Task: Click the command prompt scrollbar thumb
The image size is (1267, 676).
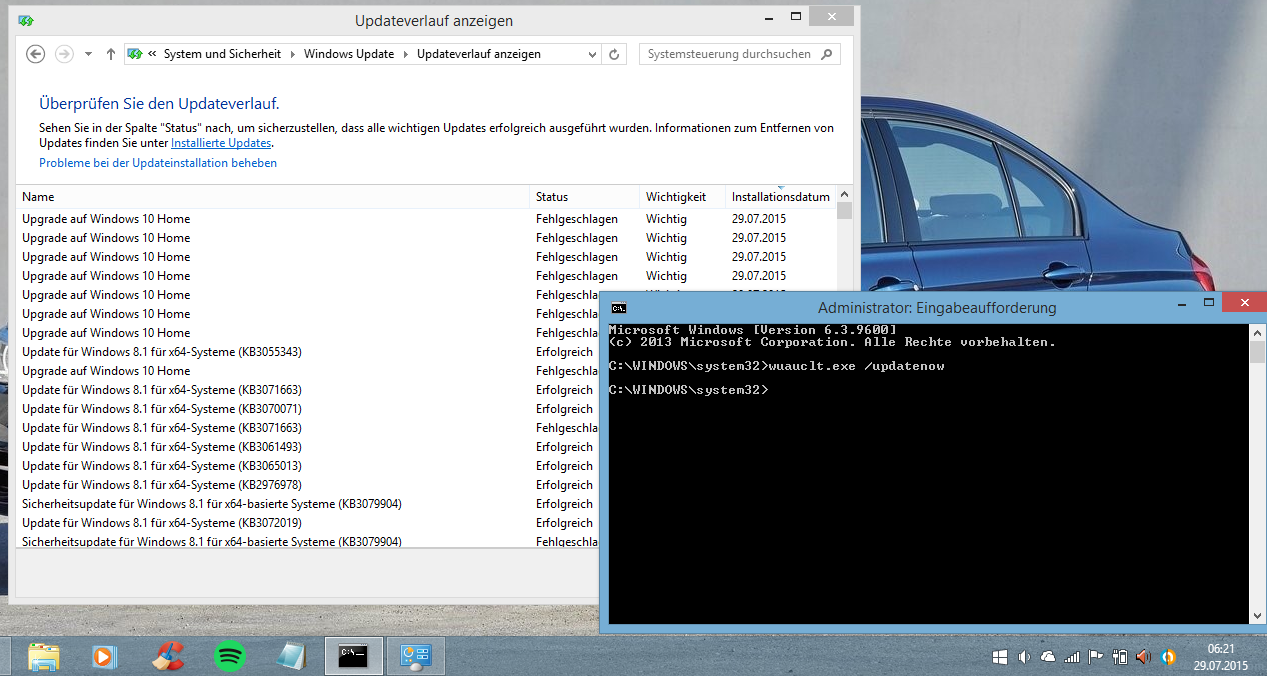Action: 1257,351
